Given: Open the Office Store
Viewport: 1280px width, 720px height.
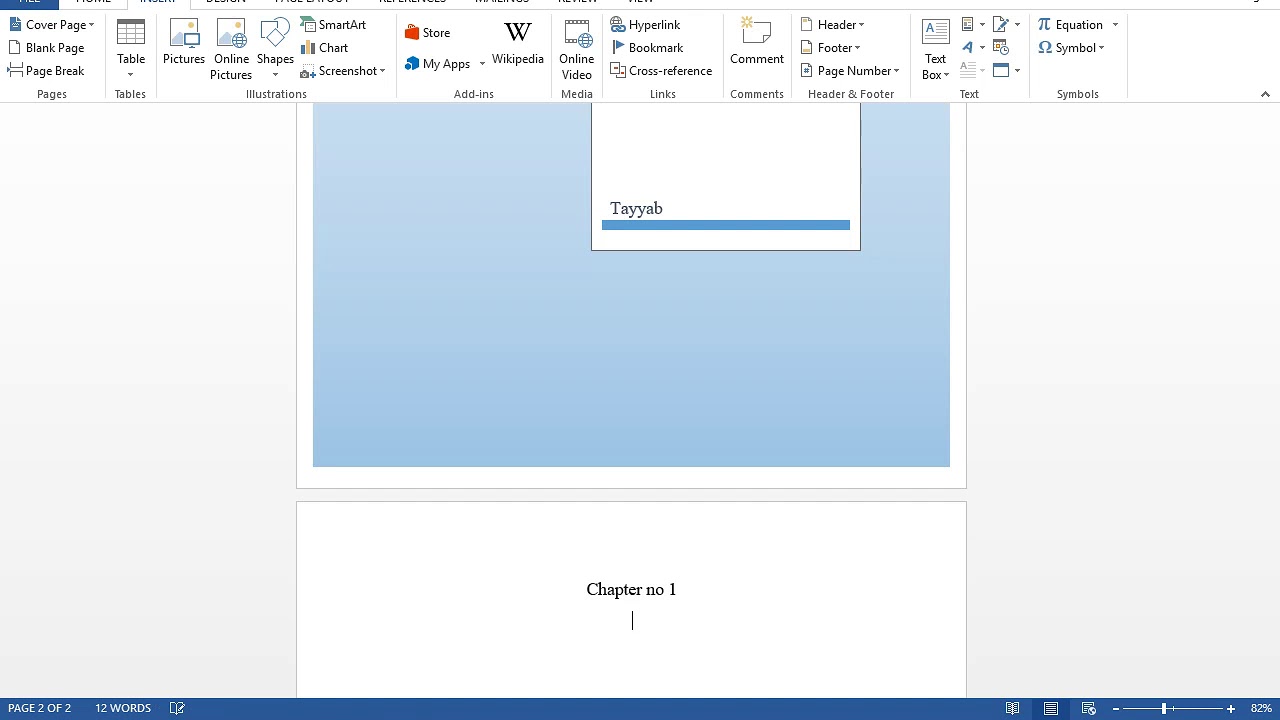Looking at the screenshot, I should [428, 32].
